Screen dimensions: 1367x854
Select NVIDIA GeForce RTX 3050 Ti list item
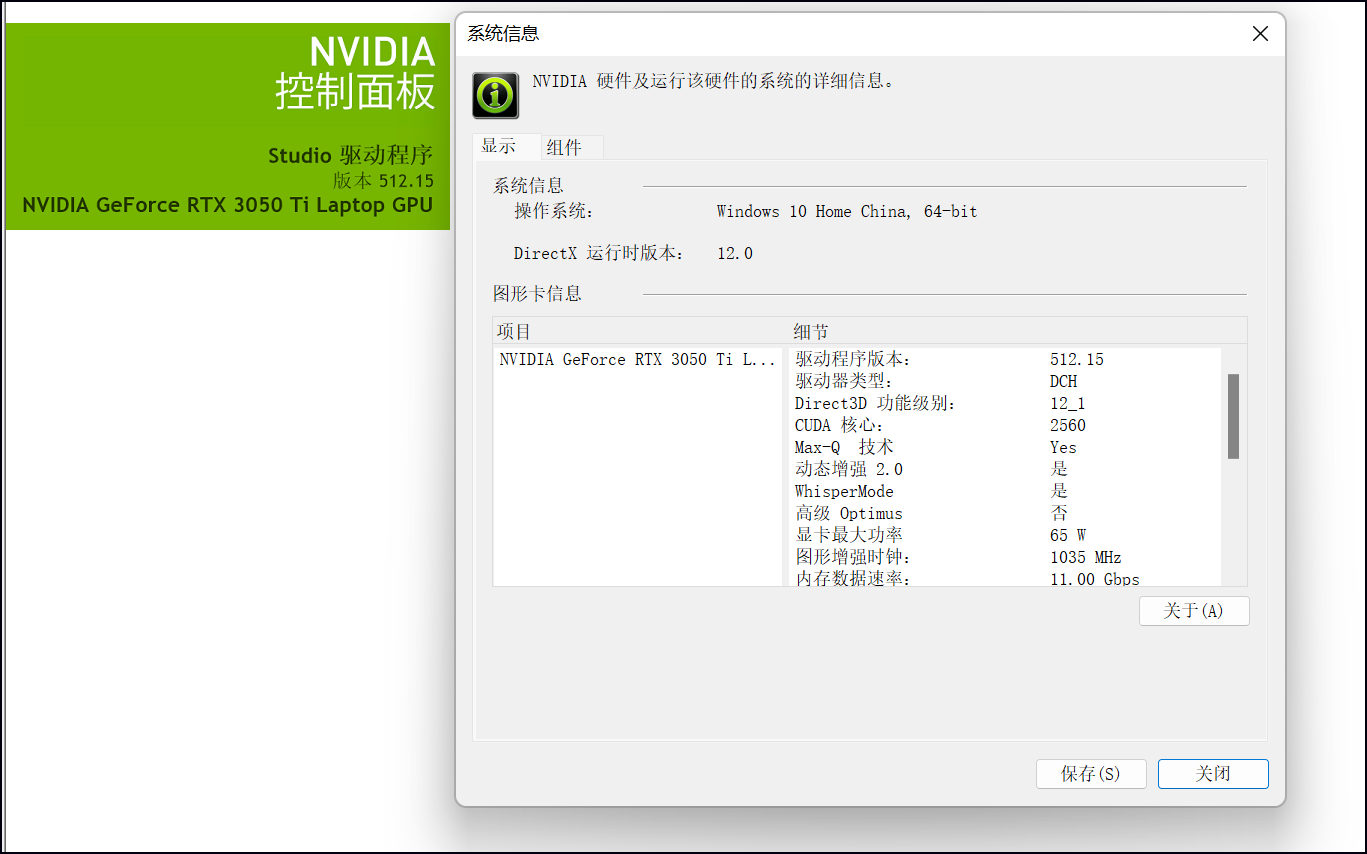[x=637, y=360]
